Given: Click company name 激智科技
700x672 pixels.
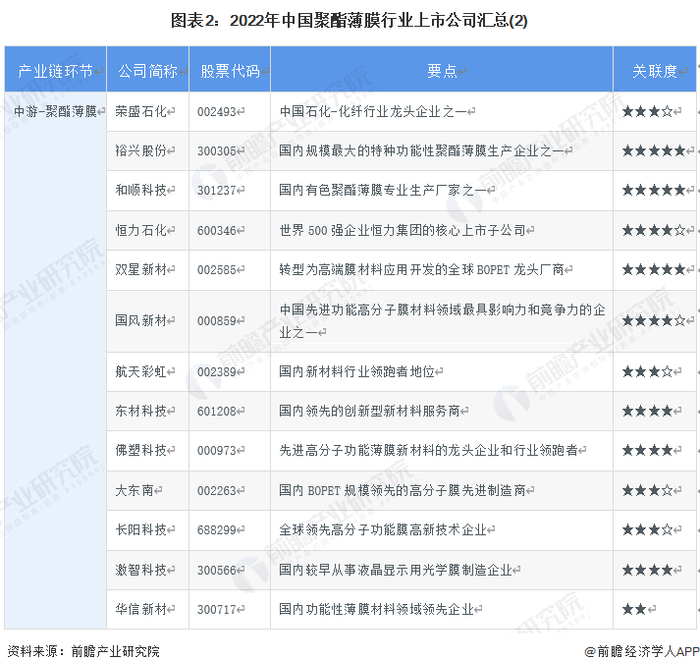Looking at the screenshot, I should tap(141, 570).
